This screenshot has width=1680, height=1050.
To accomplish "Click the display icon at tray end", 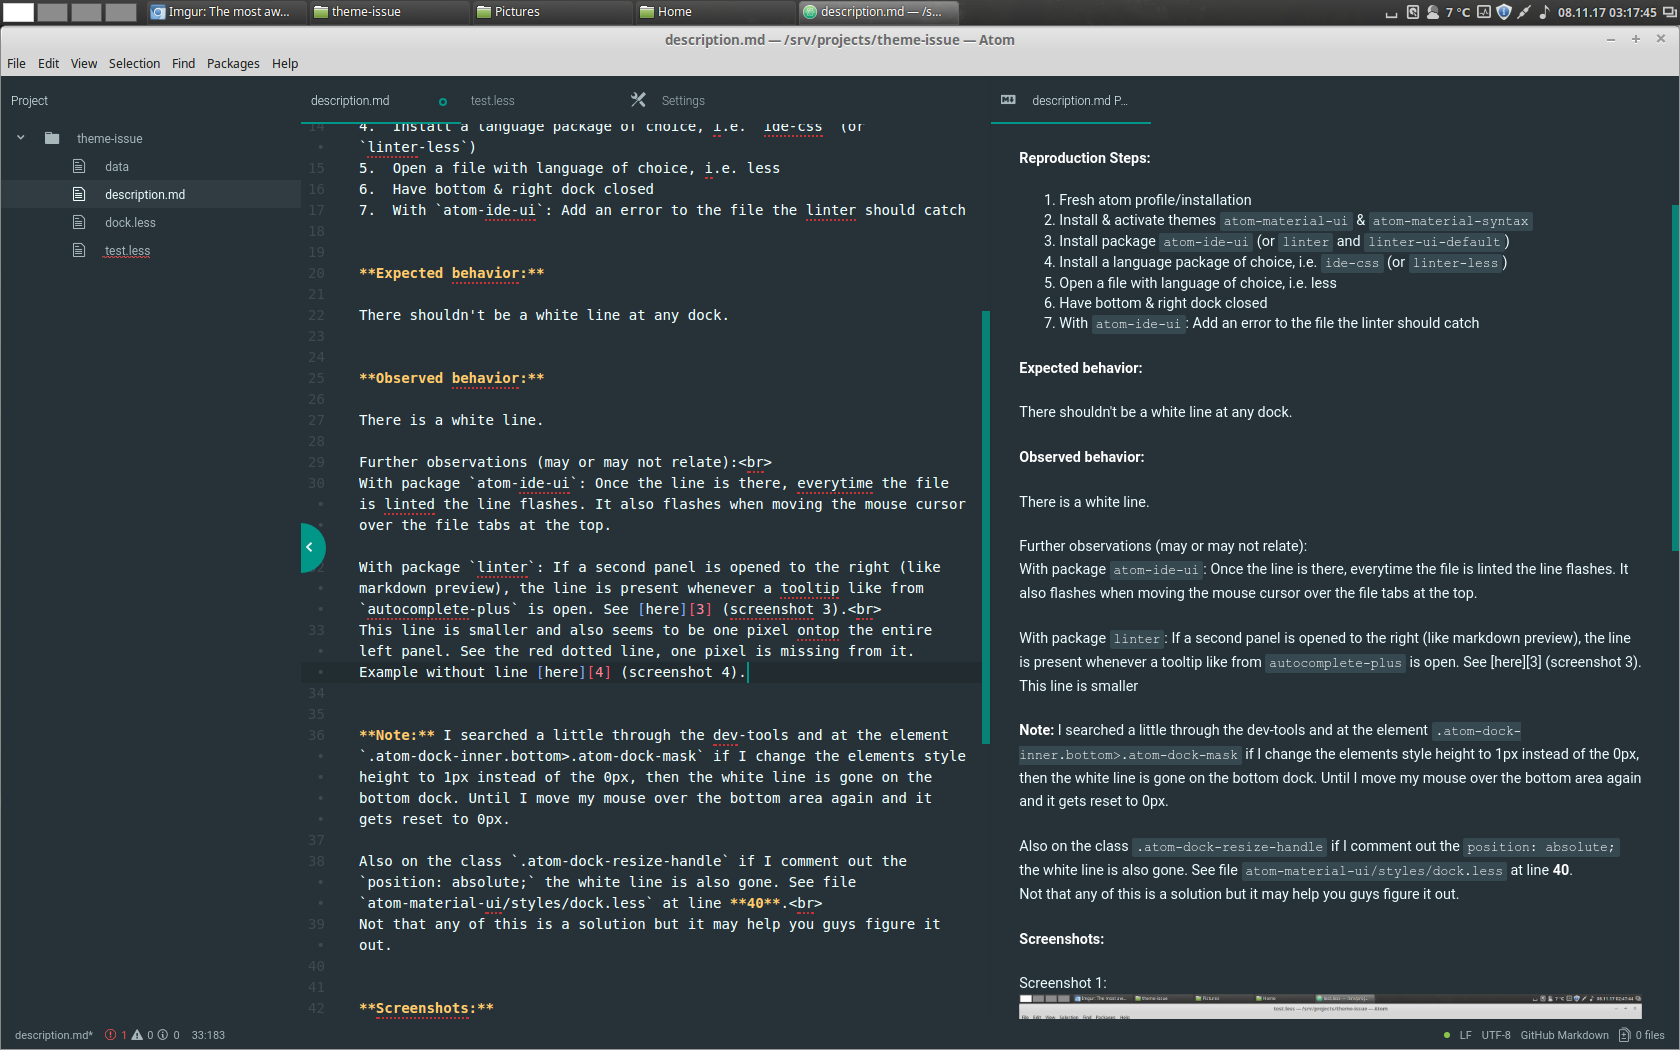I will [1669, 12].
